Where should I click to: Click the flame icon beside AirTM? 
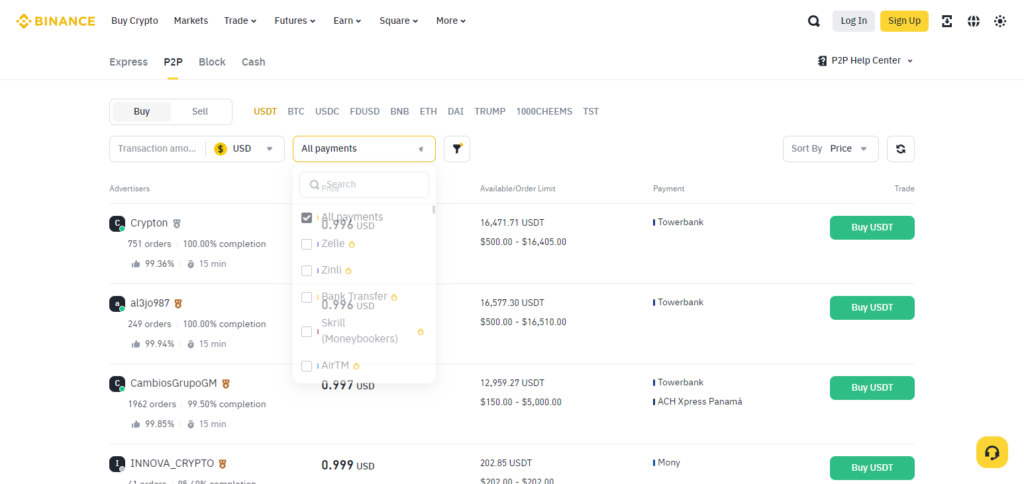pyautogui.click(x=356, y=366)
